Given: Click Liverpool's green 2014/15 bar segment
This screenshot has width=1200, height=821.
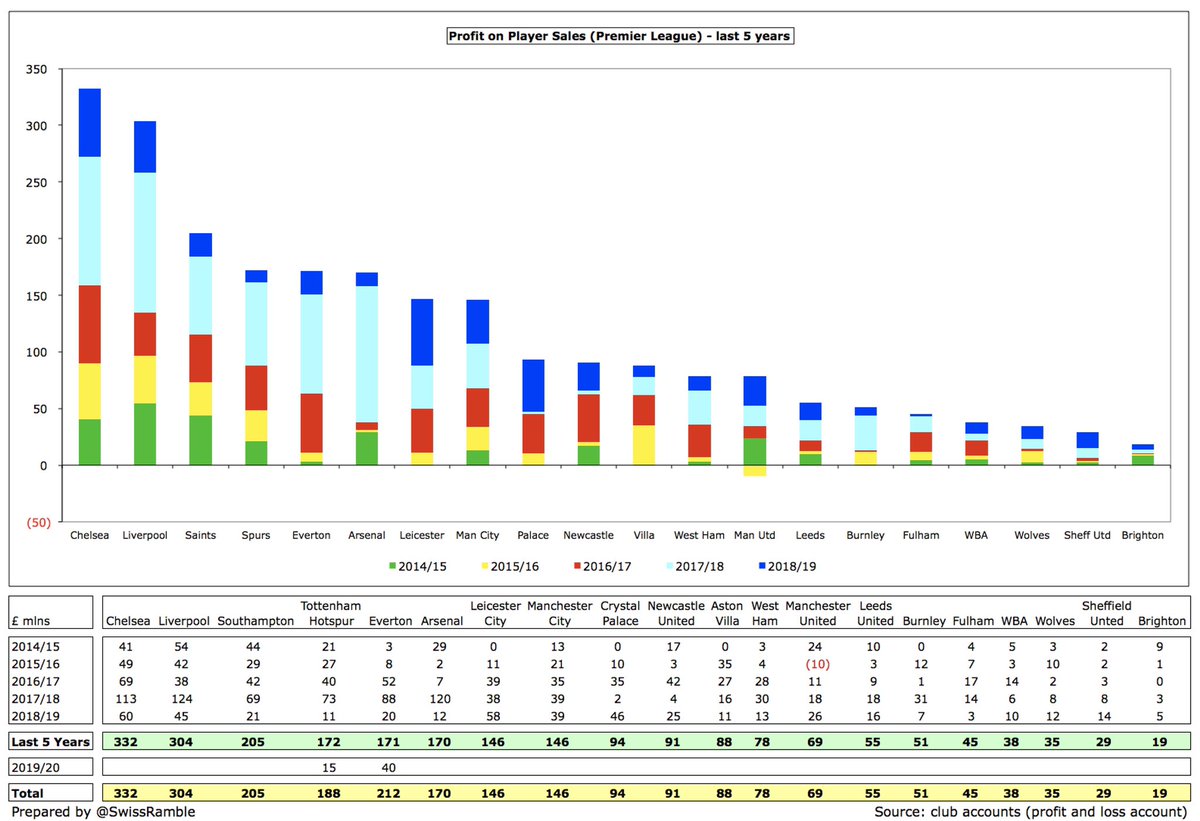Looking at the screenshot, I should tap(146, 434).
